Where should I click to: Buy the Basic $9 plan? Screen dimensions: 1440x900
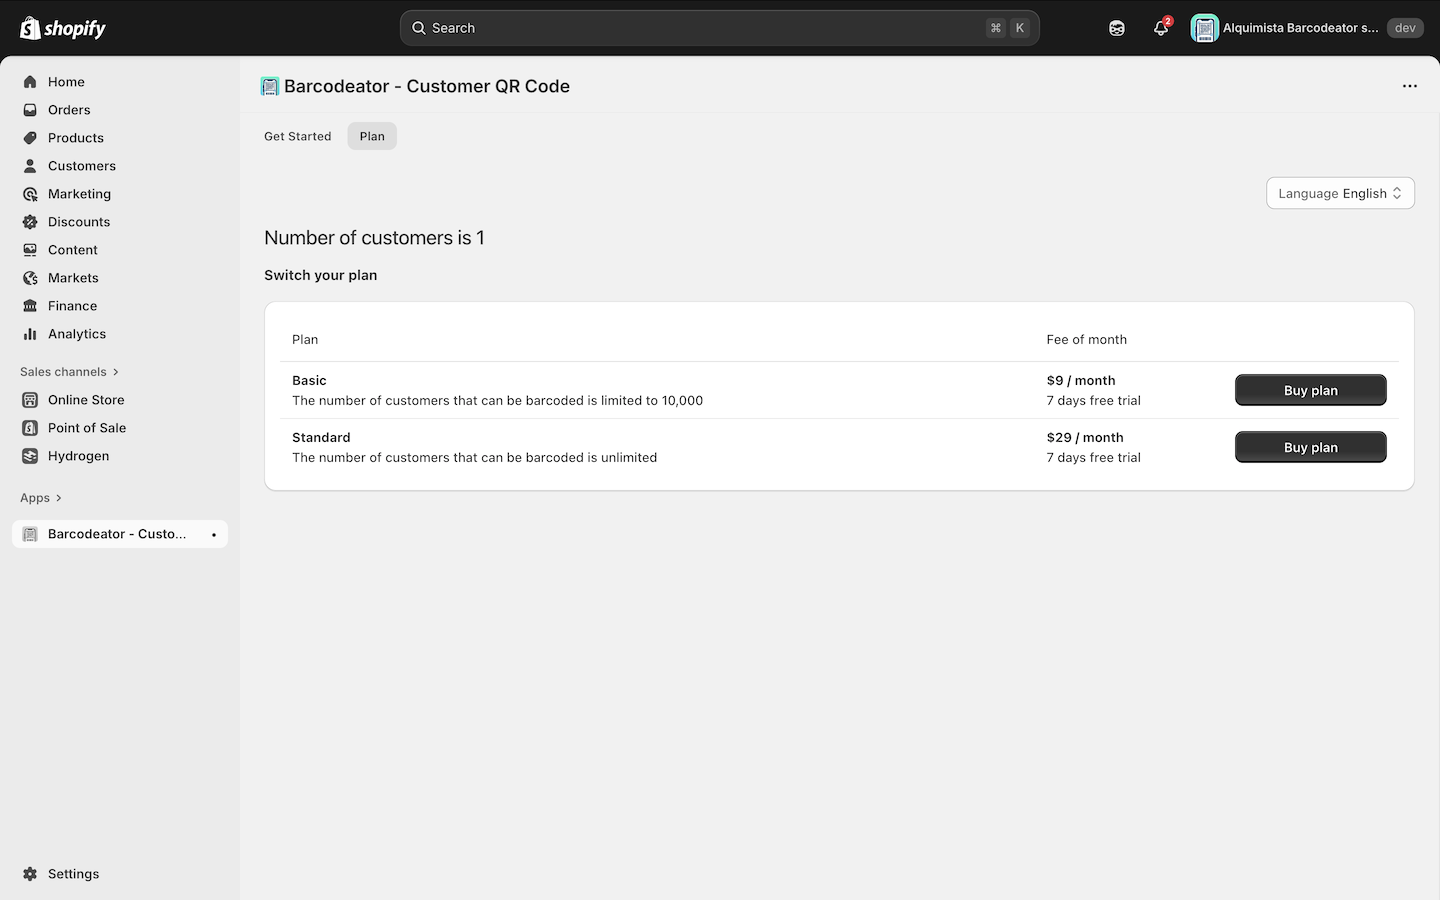tap(1310, 390)
